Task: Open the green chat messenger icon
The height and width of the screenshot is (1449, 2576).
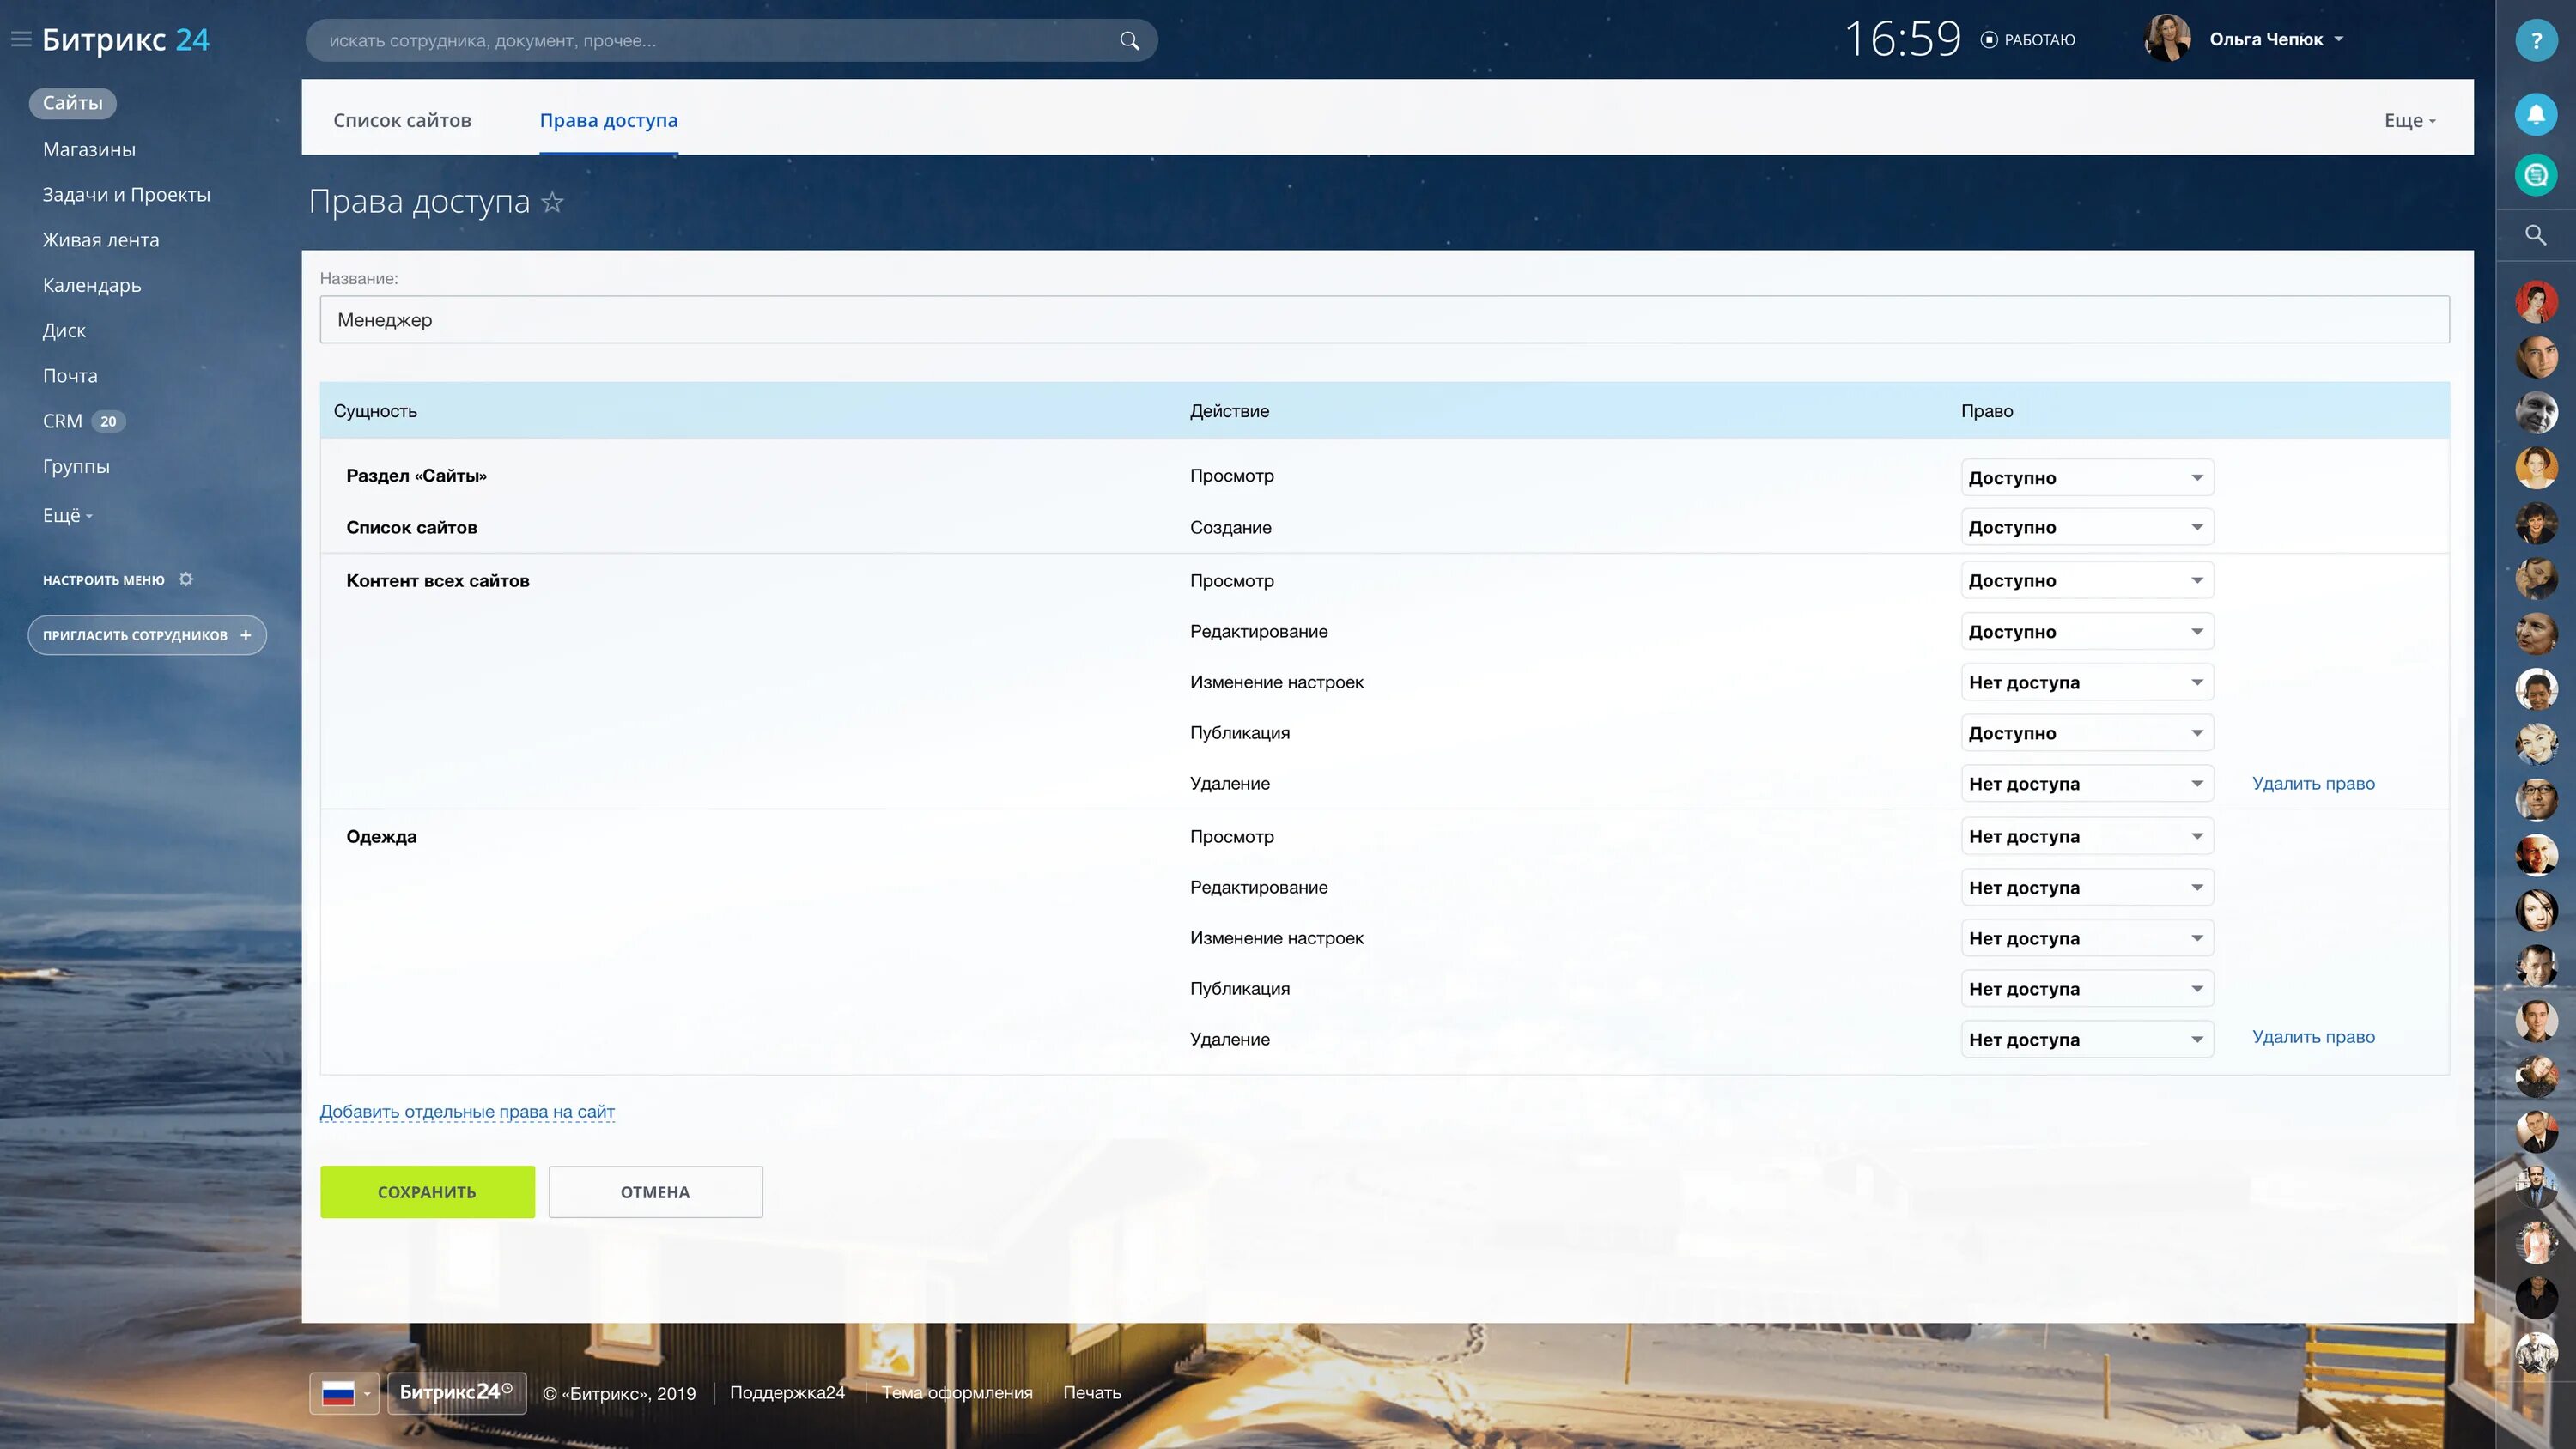Action: [x=2535, y=176]
